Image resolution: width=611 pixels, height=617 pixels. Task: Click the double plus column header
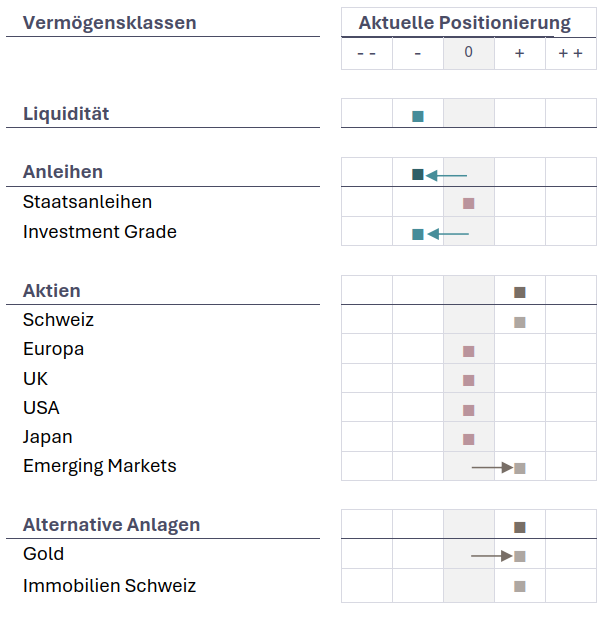click(570, 52)
